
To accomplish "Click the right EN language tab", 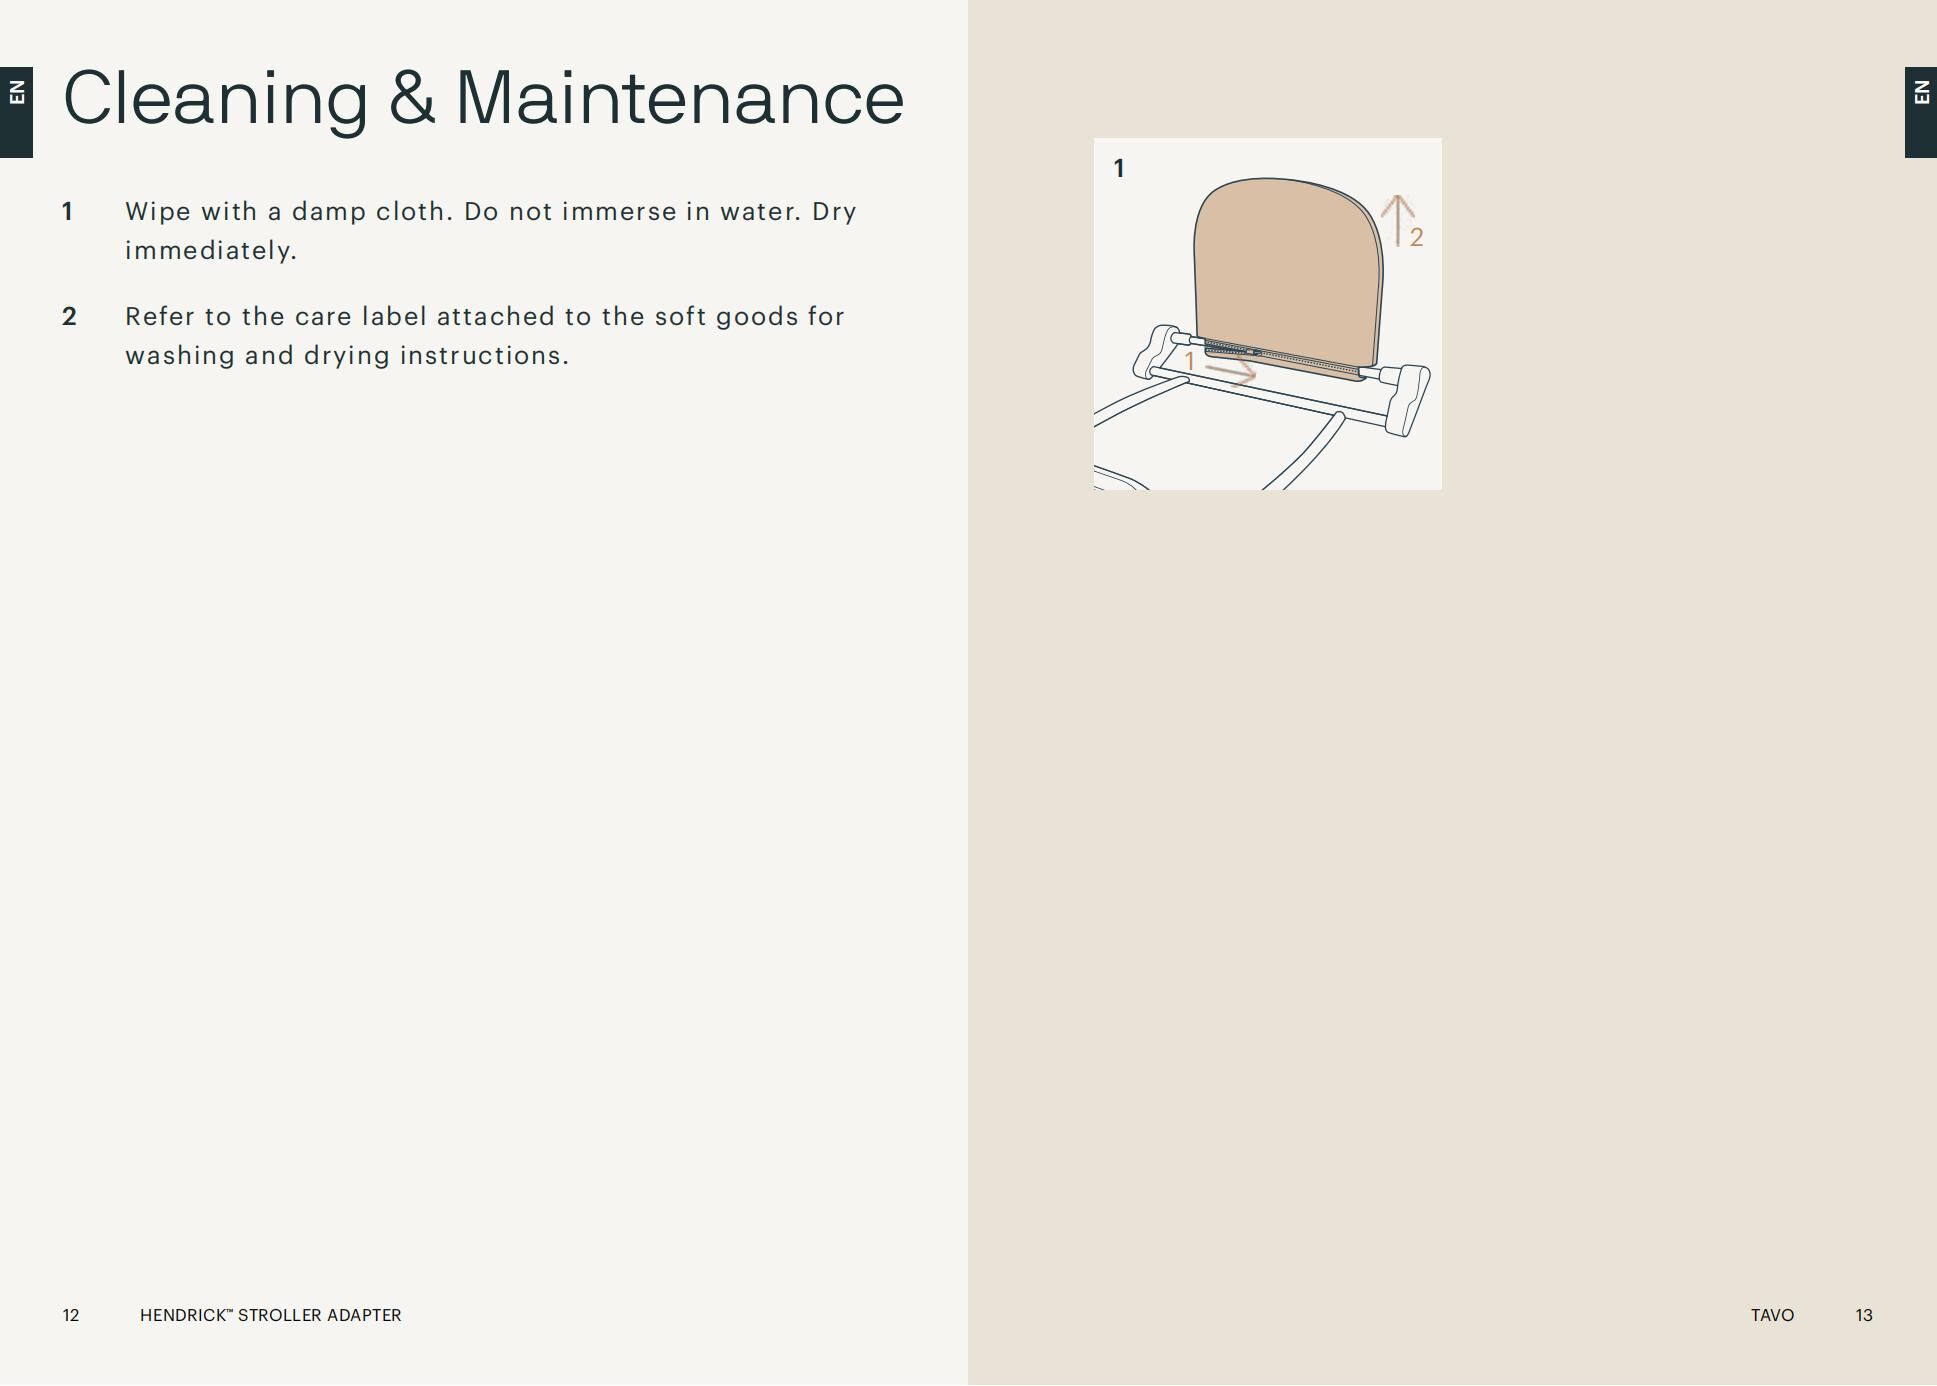I will click(x=1920, y=112).
